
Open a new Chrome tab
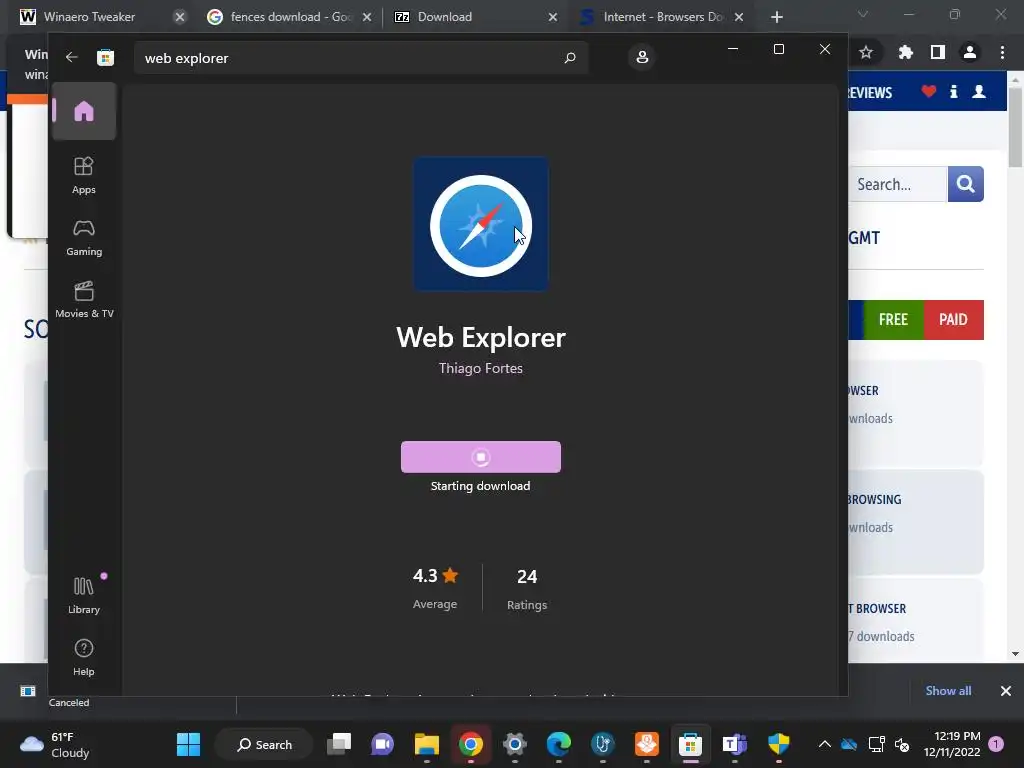[x=776, y=17]
